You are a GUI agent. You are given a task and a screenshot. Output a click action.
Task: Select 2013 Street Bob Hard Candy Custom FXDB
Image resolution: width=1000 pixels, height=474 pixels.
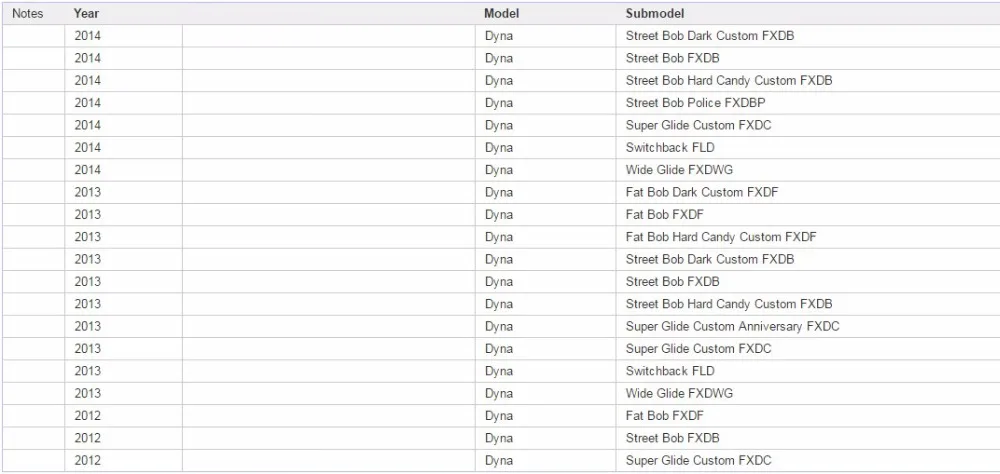pyautogui.click(x=729, y=304)
